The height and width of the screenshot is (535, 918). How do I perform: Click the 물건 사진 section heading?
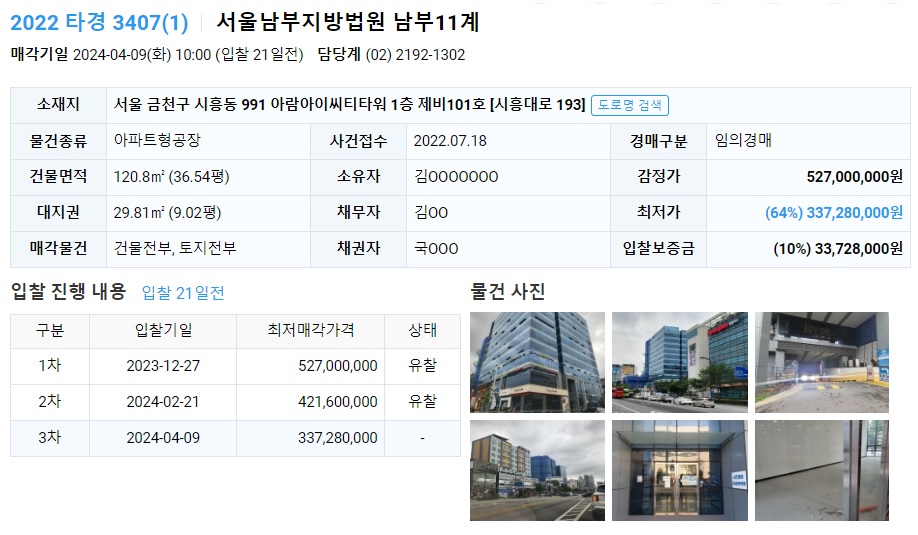pyautogui.click(x=508, y=291)
